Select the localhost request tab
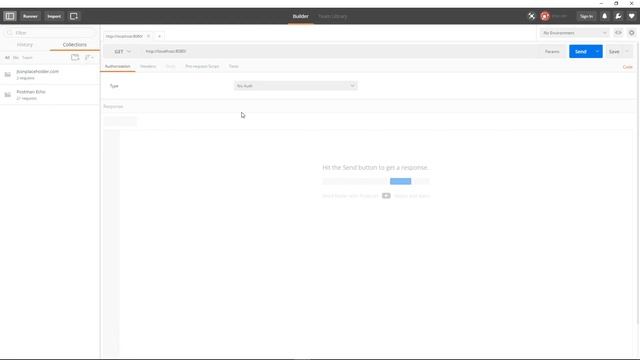Image resolution: width=640 pixels, height=360 pixels. pos(124,36)
